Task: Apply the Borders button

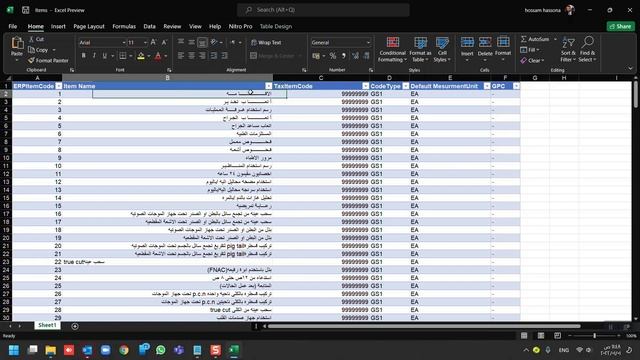Action: click(123, 56)
